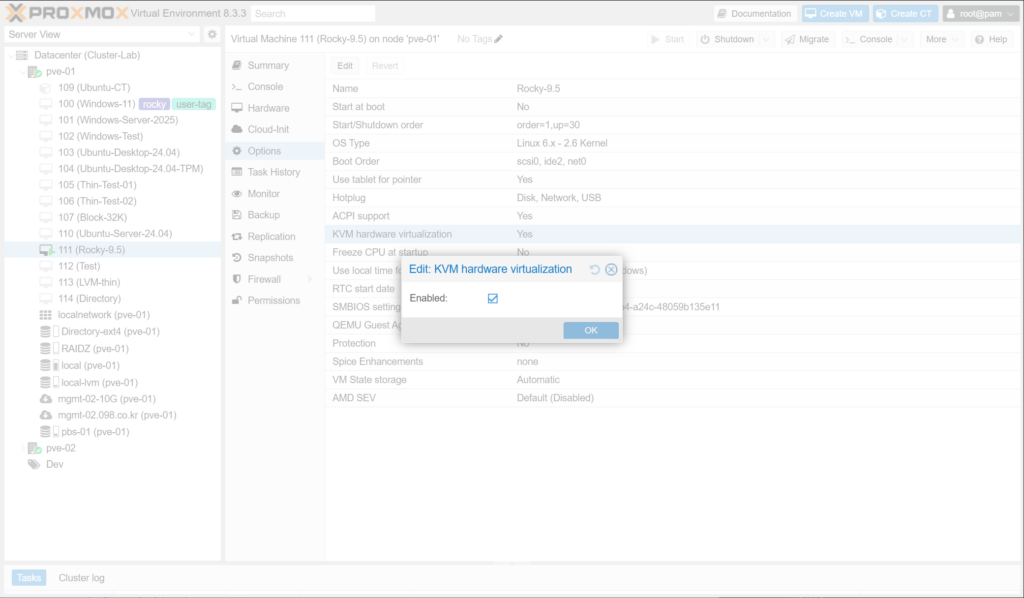The width and height of the screenshot is (1024, 598).
Task: Open Replication settings for the VM
Action: point(271,237)
